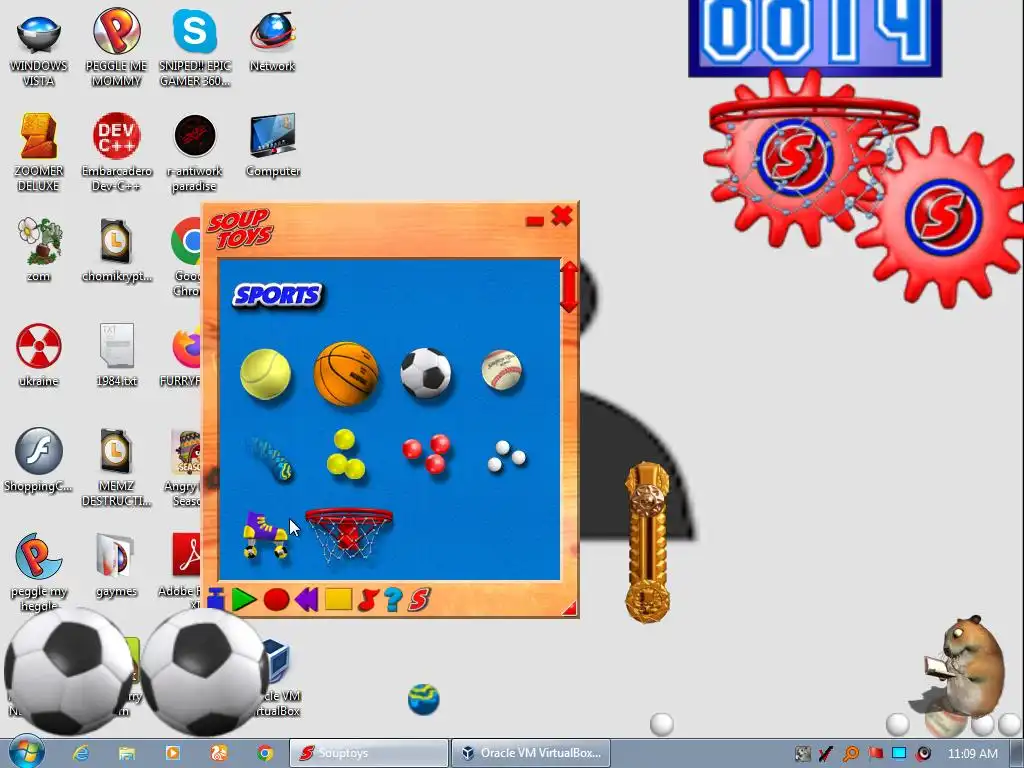Screen dimensions: 1024x768
Task: Launch Windows Media Player from taskbar
Action: 172,753
